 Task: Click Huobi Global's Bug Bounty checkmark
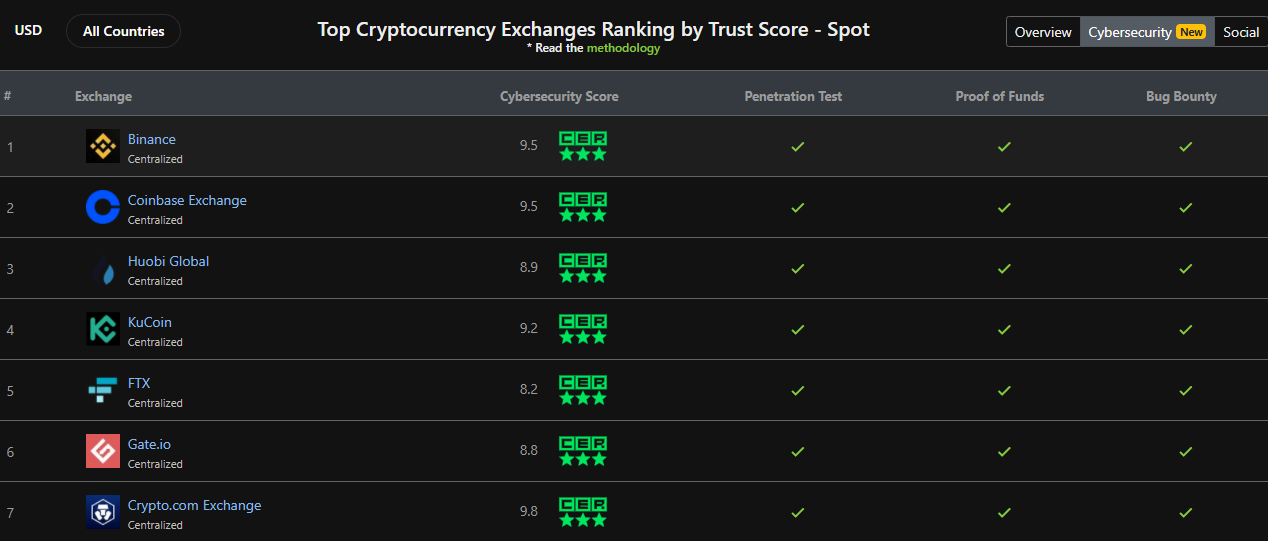1185,268
